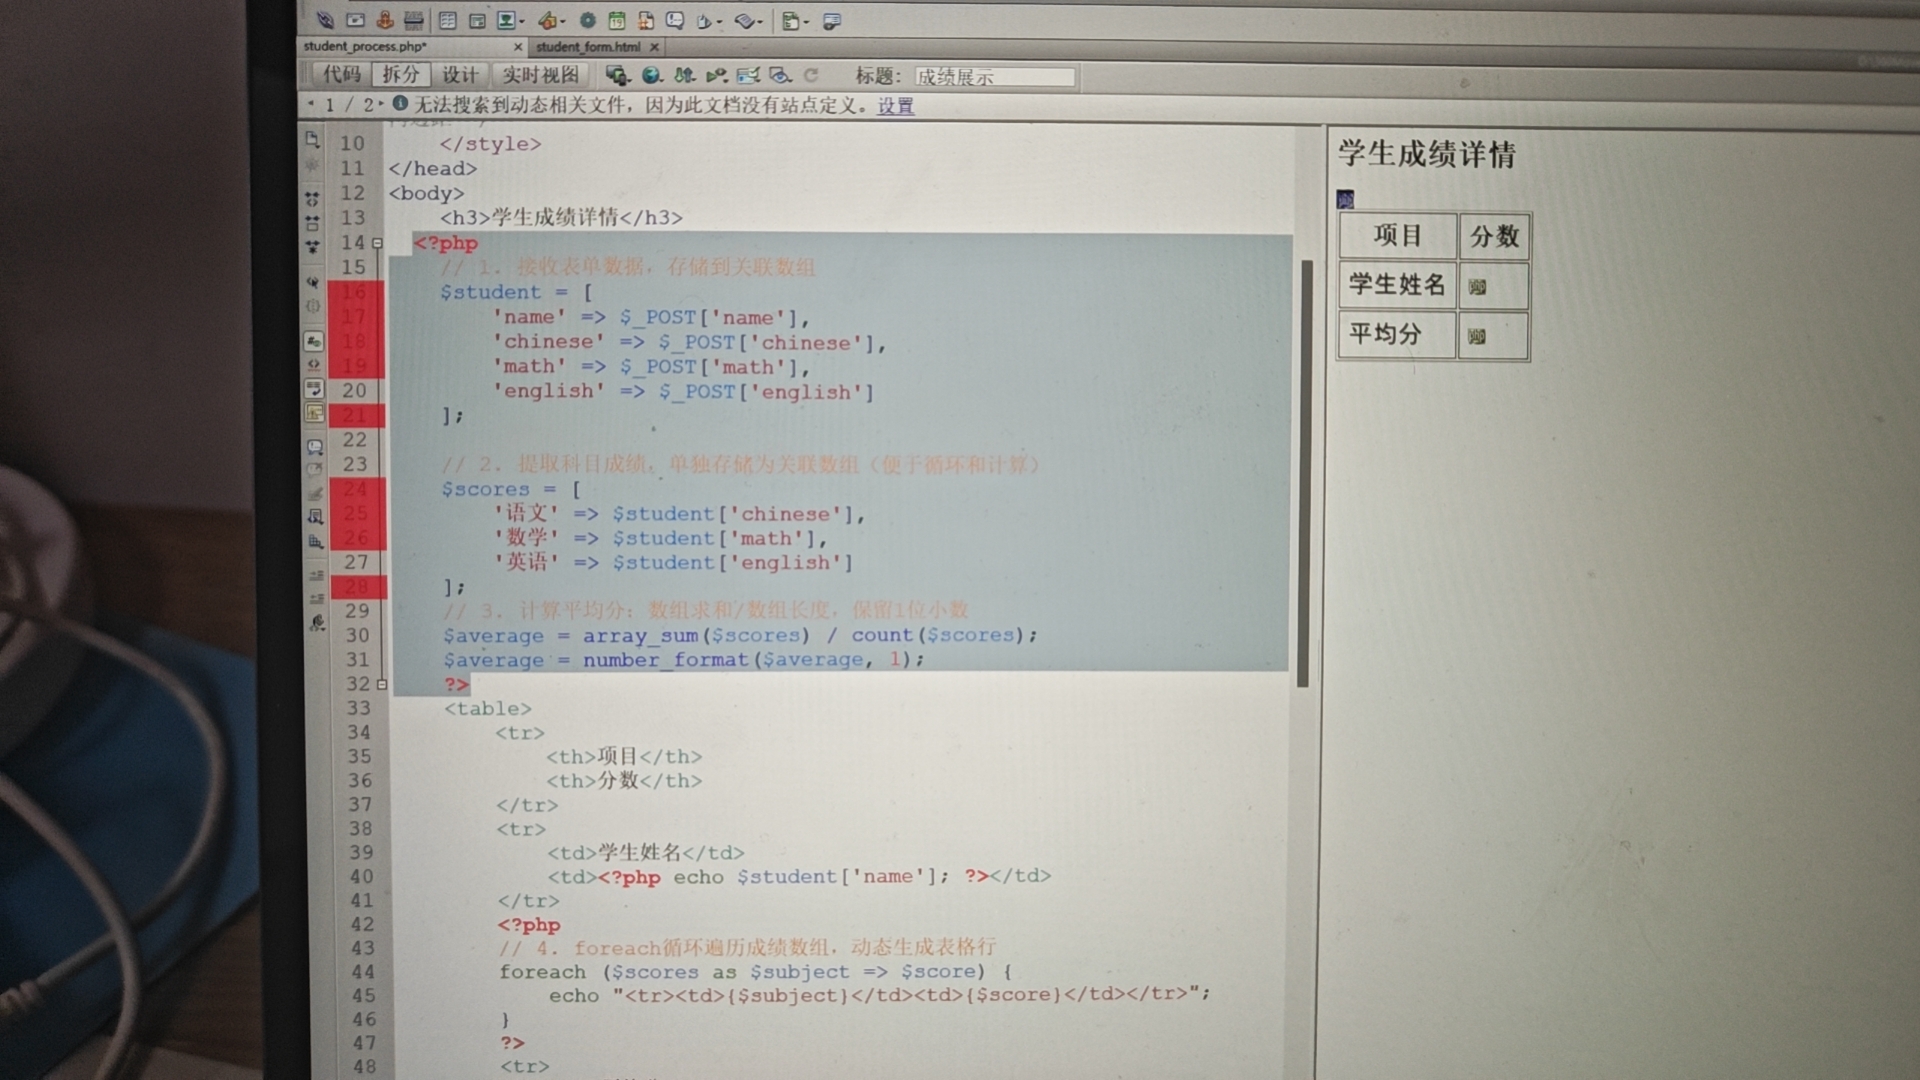Click the Refresh Design View icon
Viewport: 1920px width, 1080px height.
pos(811,76)
